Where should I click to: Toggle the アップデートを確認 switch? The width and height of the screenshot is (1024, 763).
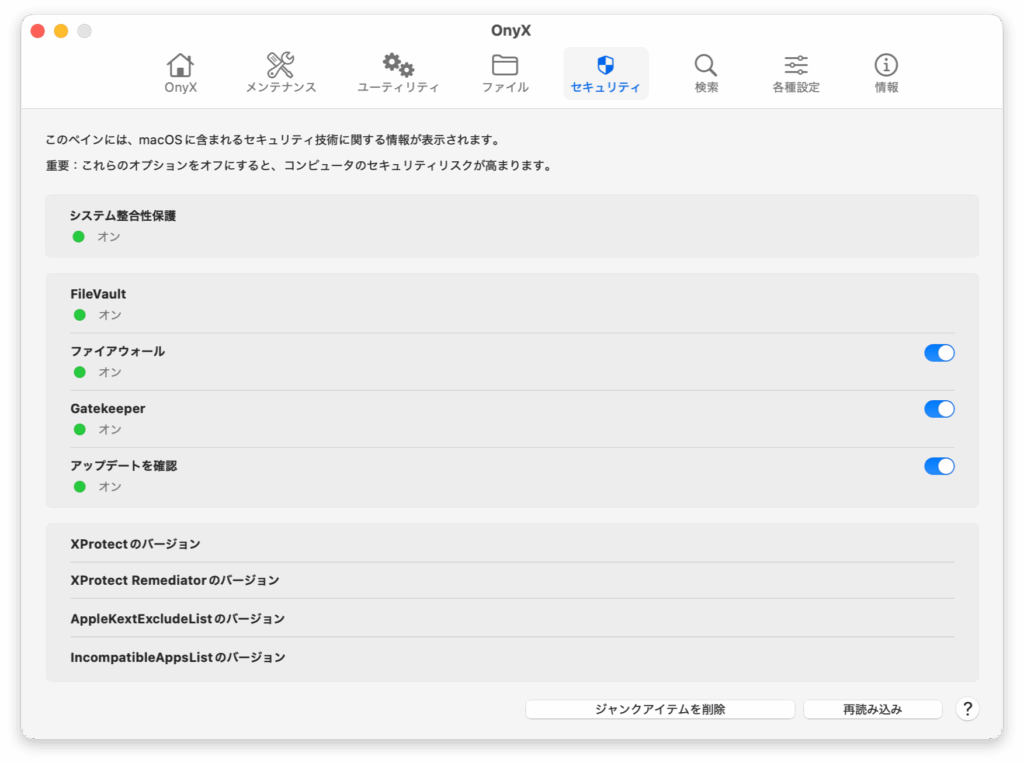coord(939,466)
